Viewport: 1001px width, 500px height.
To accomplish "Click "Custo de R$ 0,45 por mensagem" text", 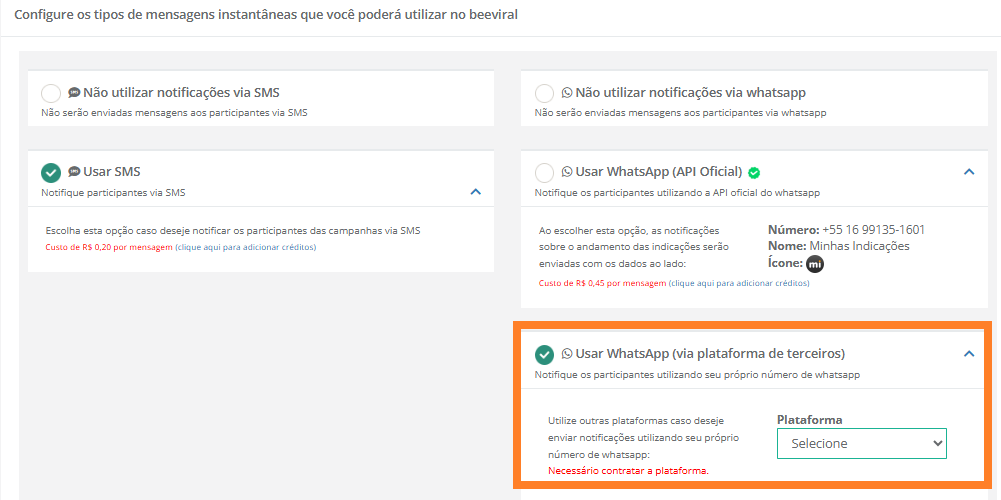I will [603, 283].
